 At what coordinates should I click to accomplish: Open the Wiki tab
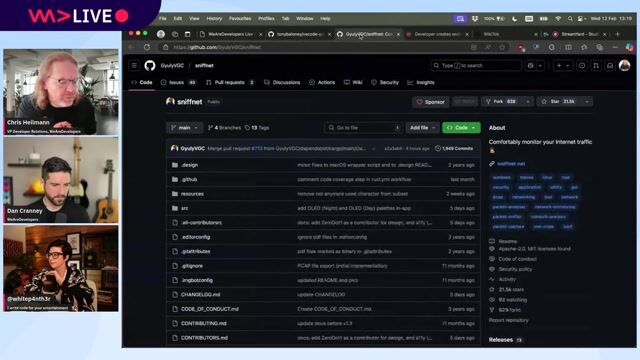[x=353, y=82]
